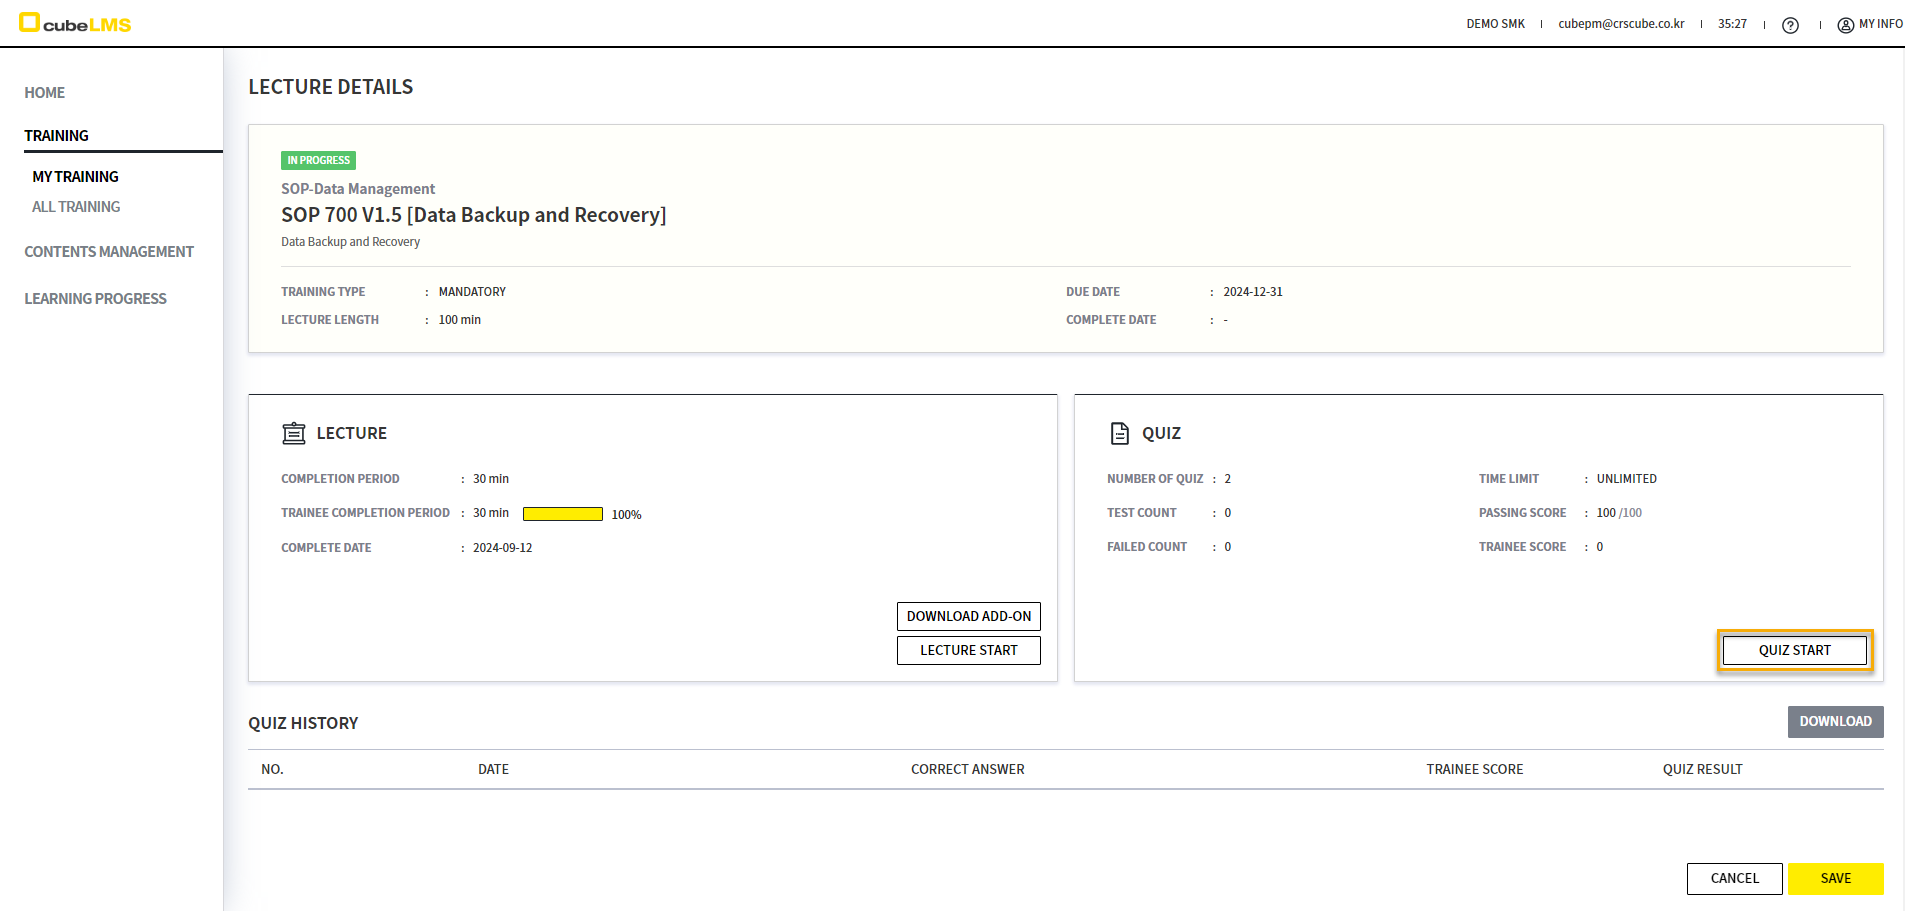Click the IN PROGRESS status badge

point(318,160)
